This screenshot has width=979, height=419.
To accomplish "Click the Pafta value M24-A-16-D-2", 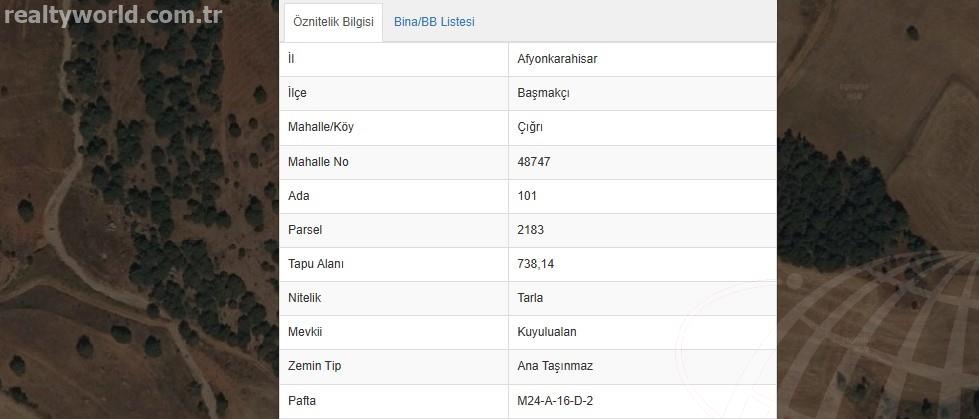I will (x=555, y=400).
